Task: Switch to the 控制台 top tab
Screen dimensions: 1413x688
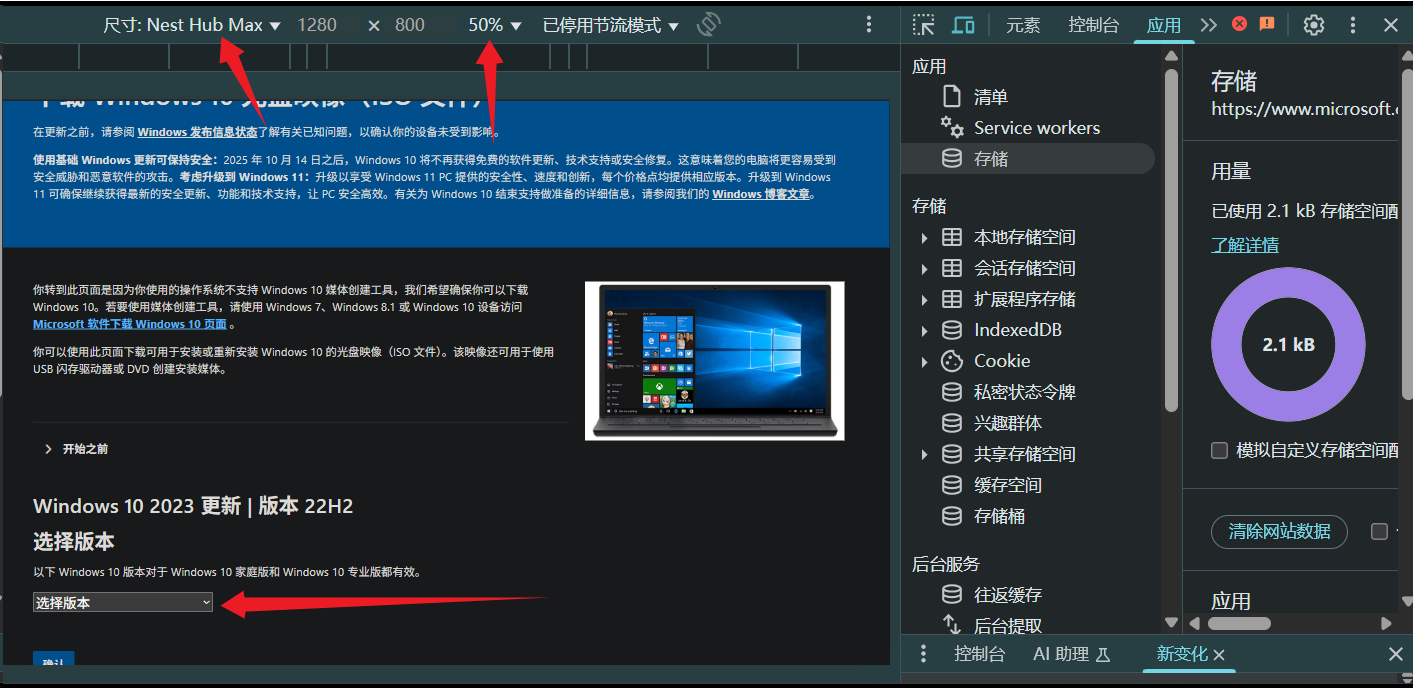Action: click(1093, 25)
